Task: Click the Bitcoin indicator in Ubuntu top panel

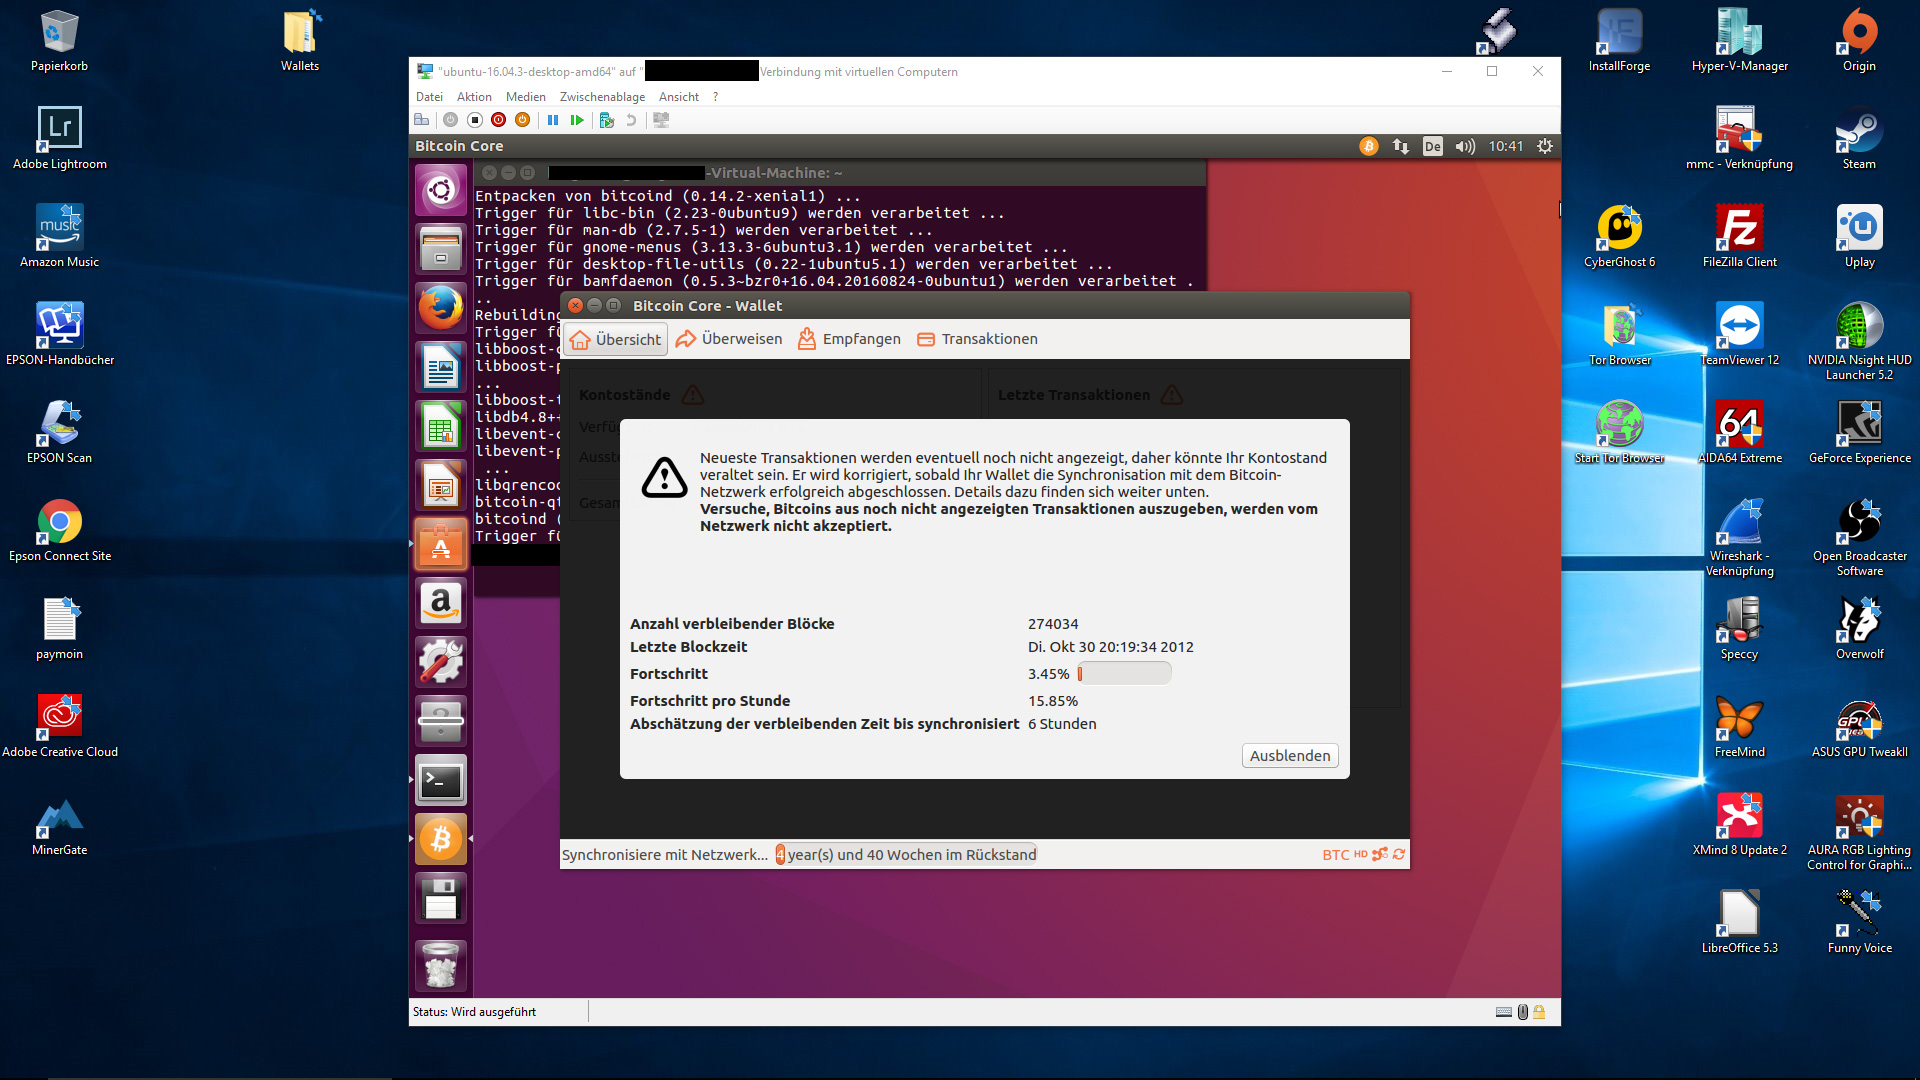Action: (1369, 146)
